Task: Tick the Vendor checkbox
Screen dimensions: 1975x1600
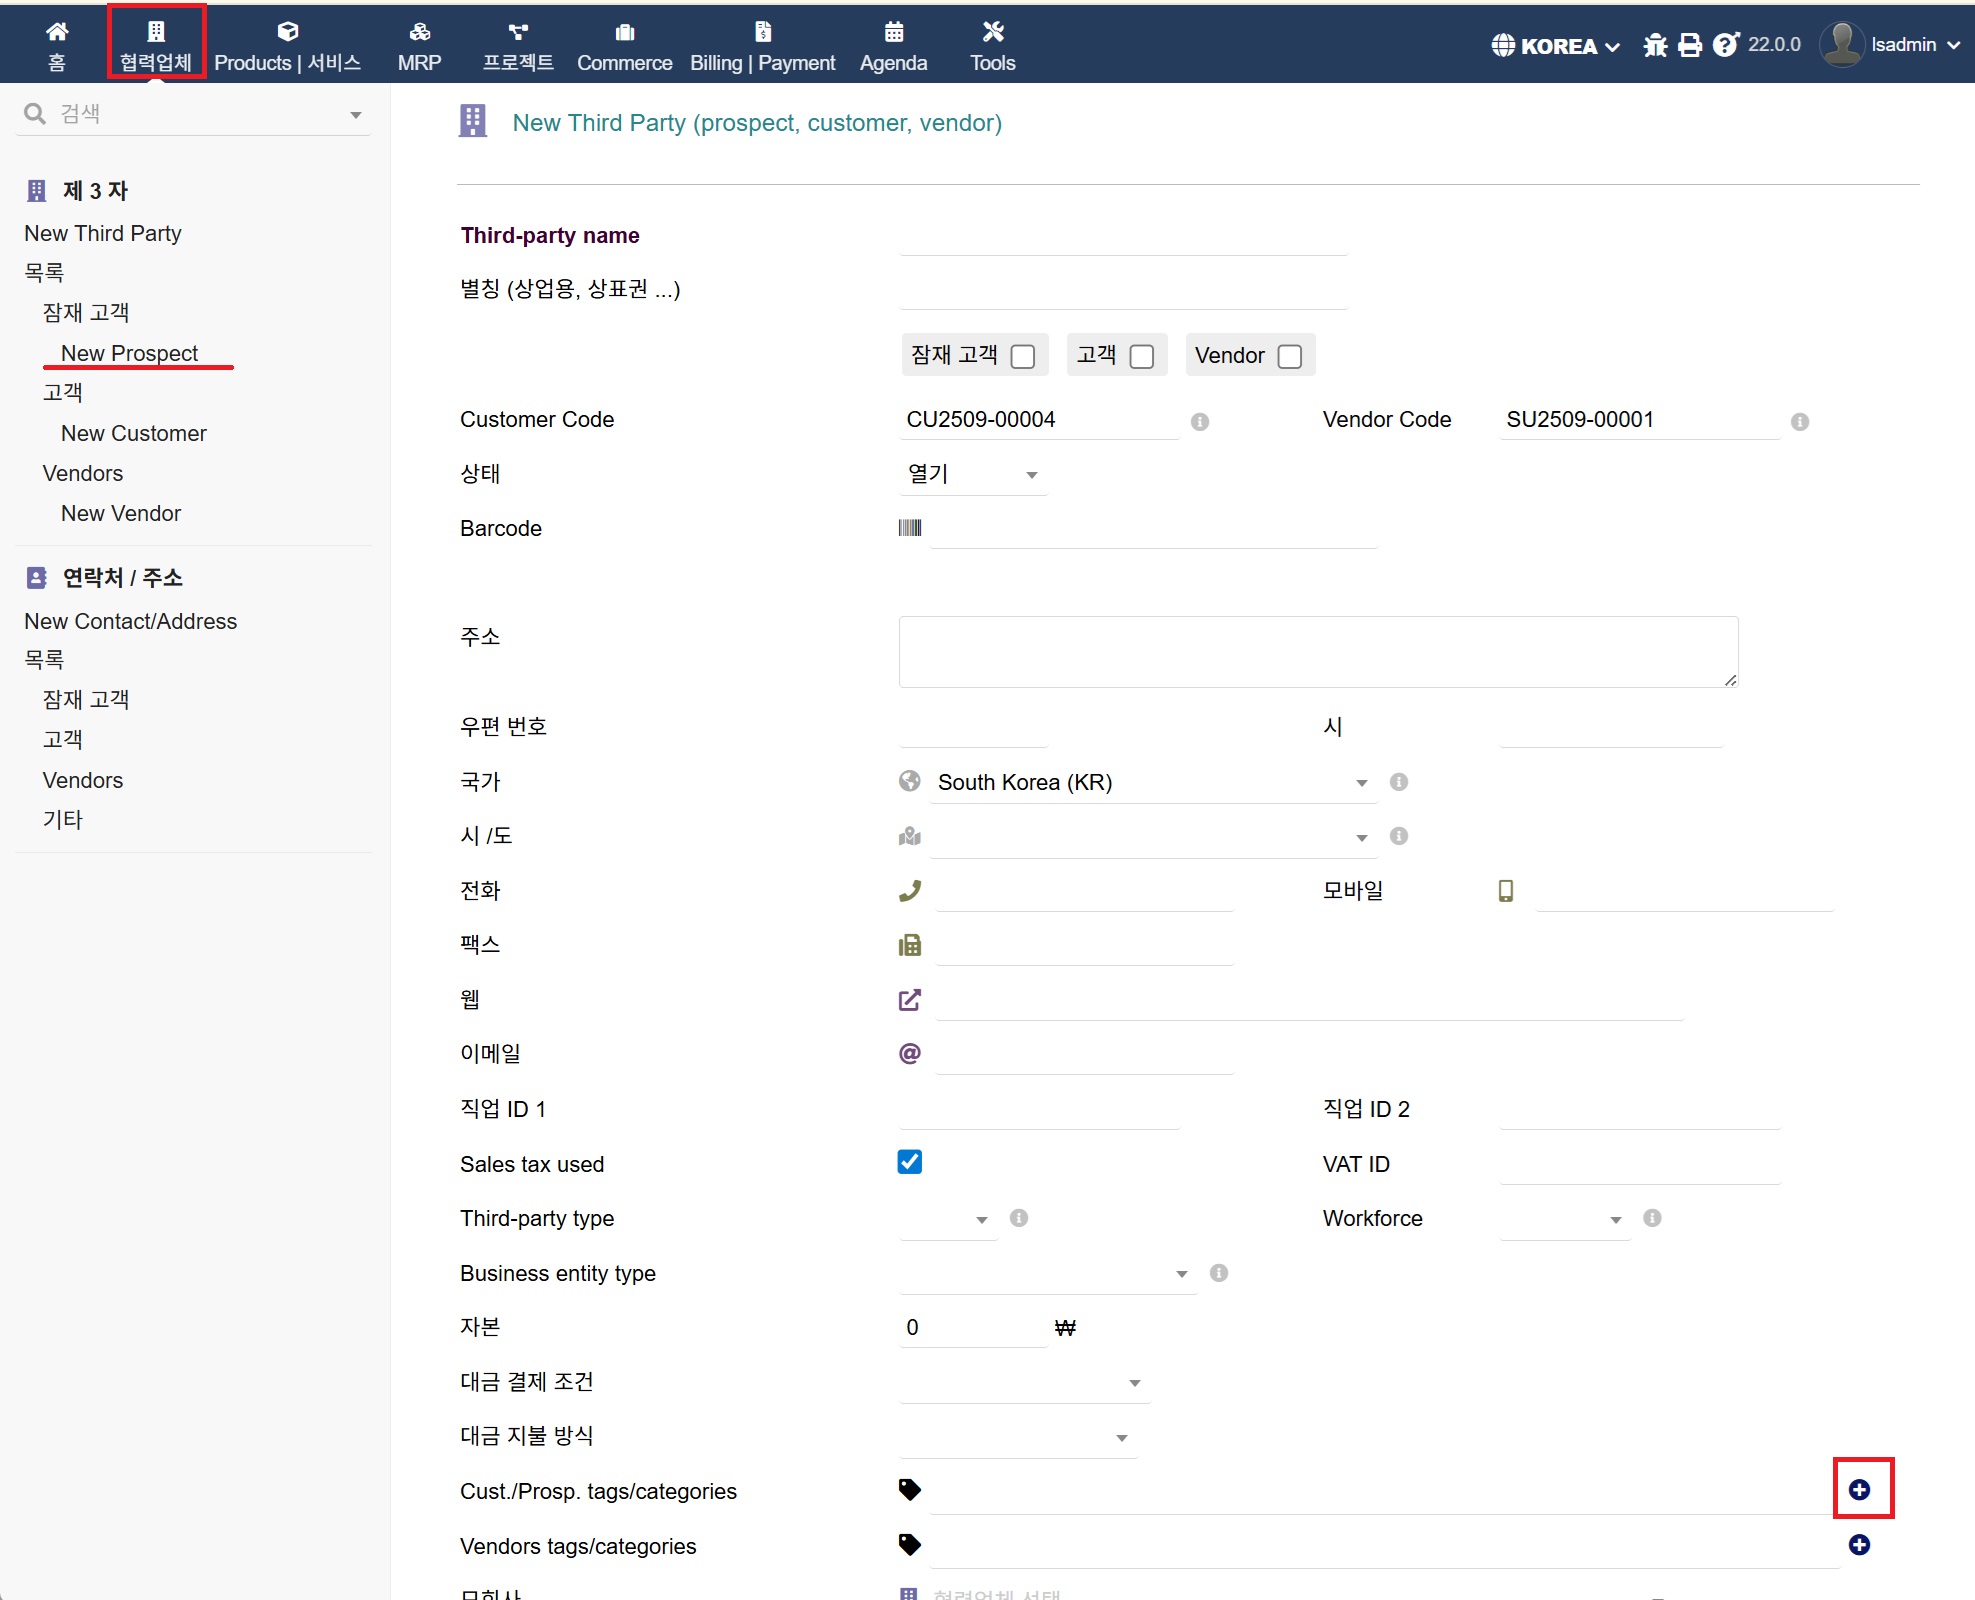Action: 1290,357
